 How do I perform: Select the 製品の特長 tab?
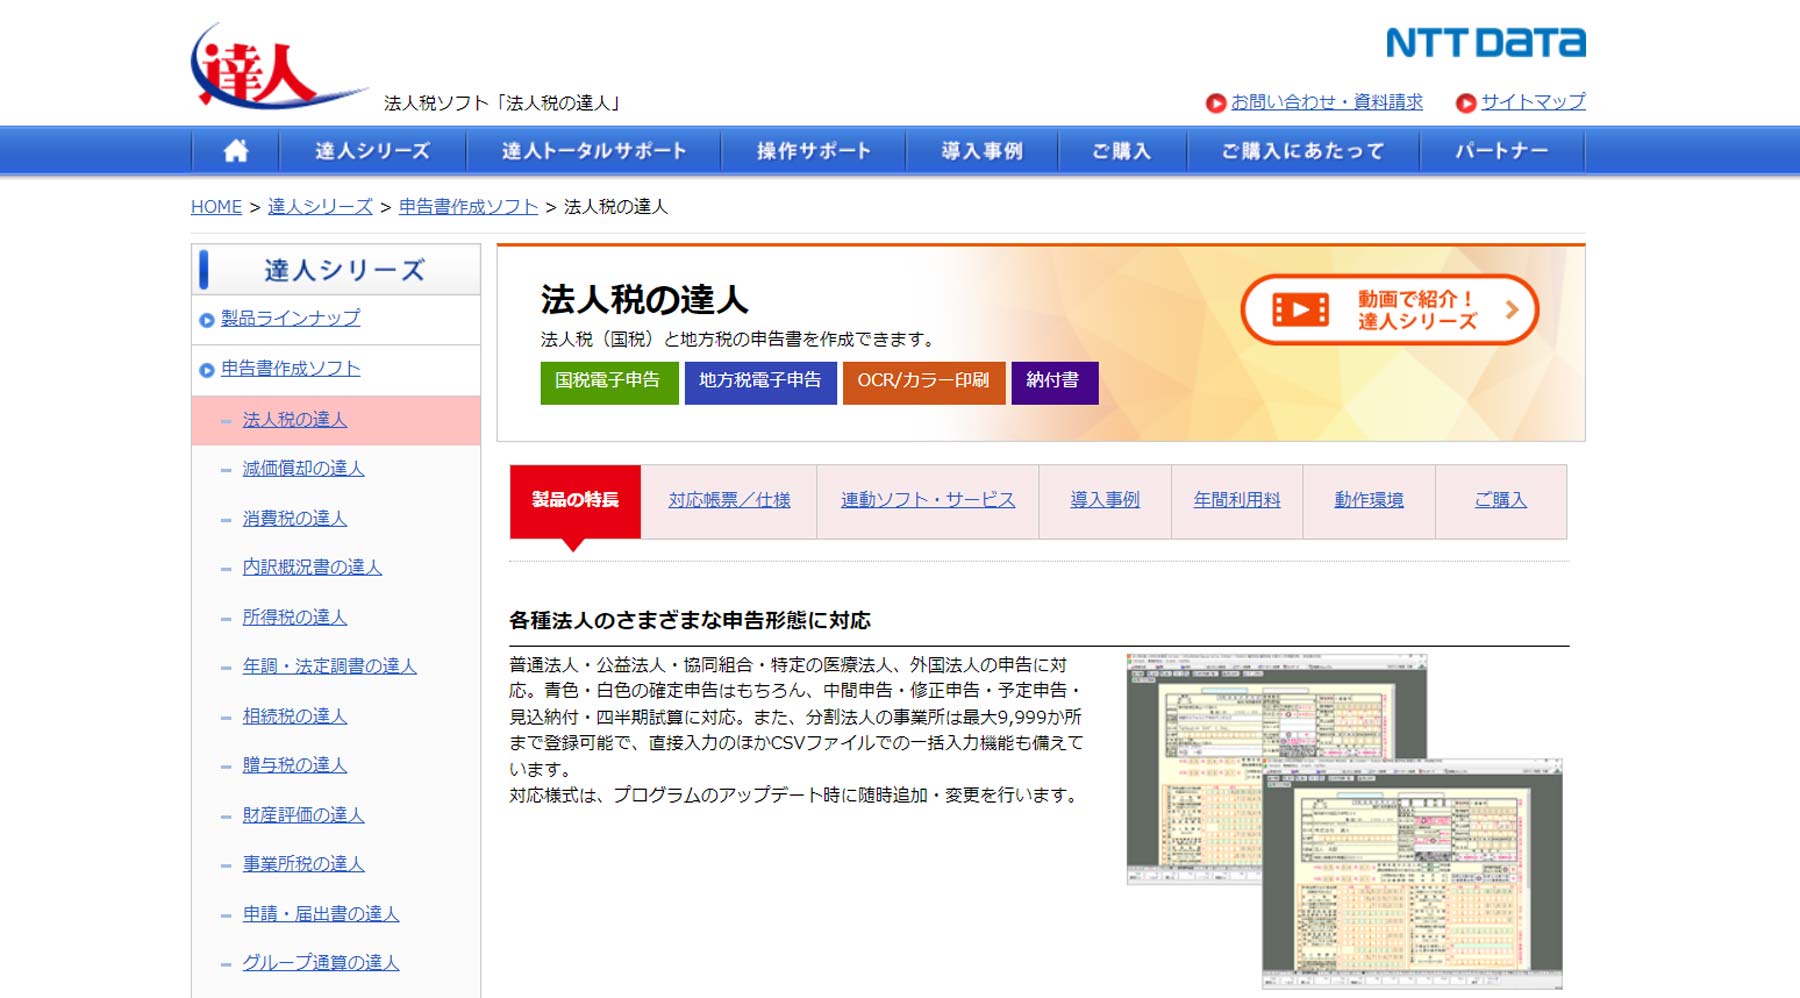(575, 500)
